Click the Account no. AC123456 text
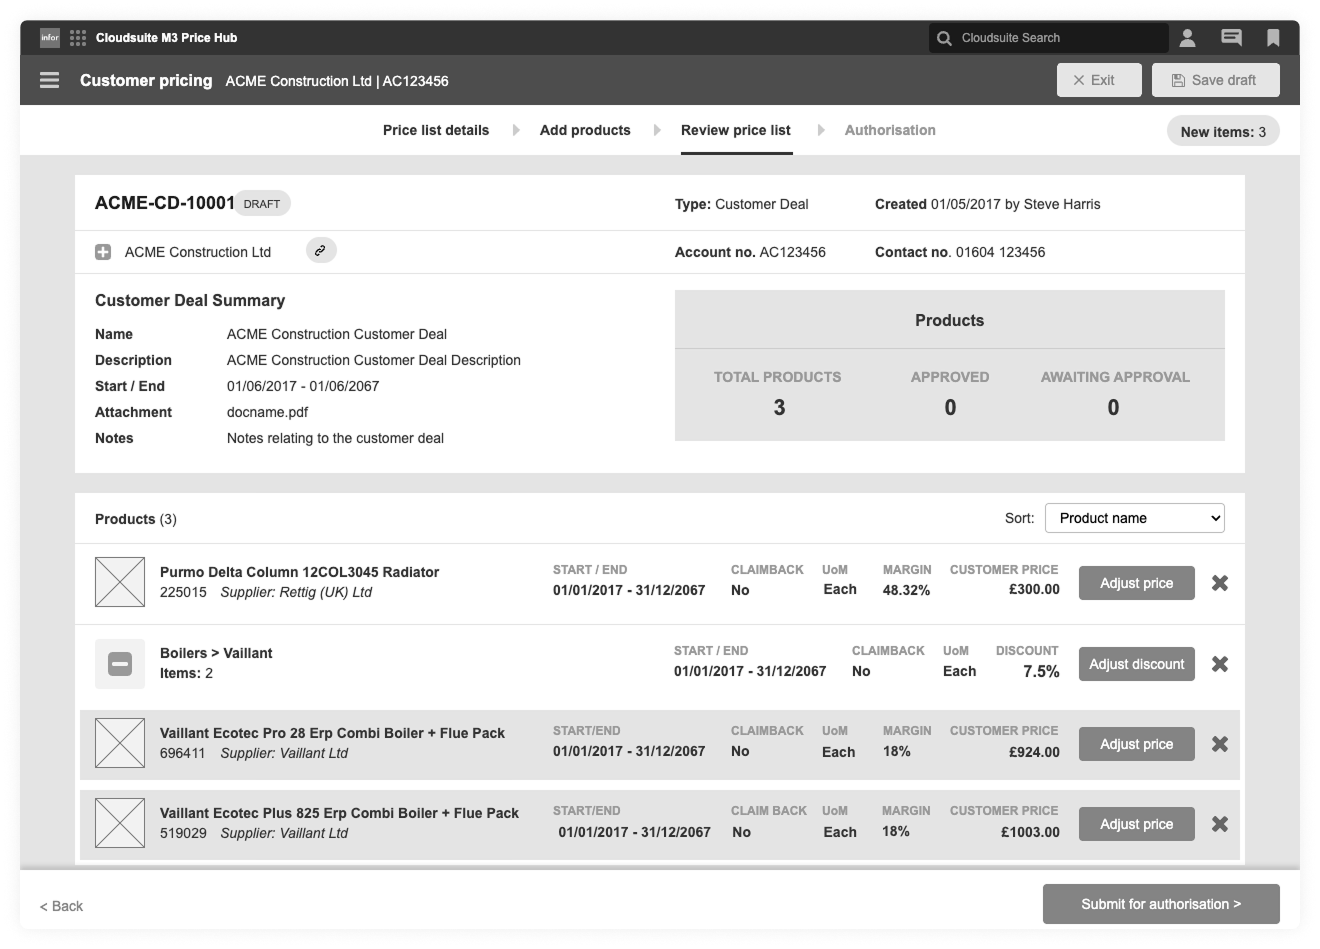This screenshot has width=1320, height=949. pos(750,252)
